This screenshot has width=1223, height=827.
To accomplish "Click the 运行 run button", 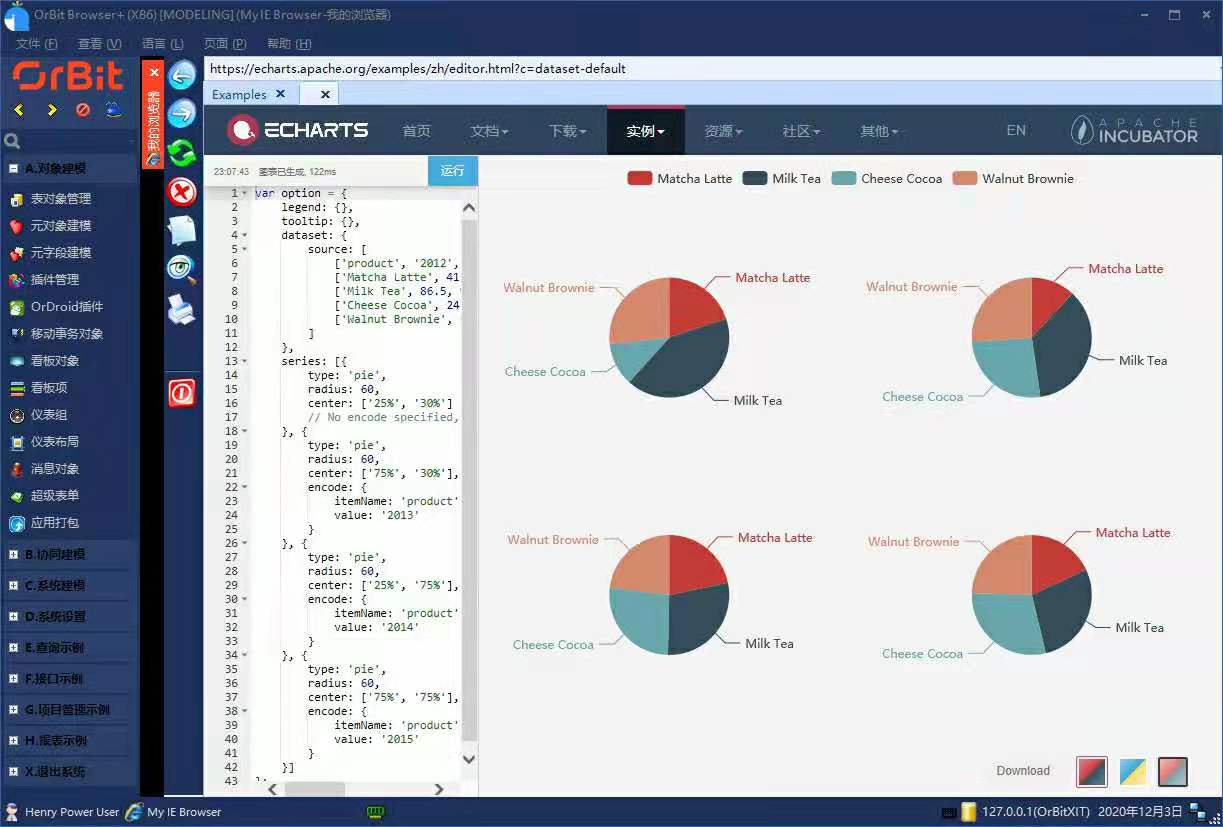I will pos(452,171).
